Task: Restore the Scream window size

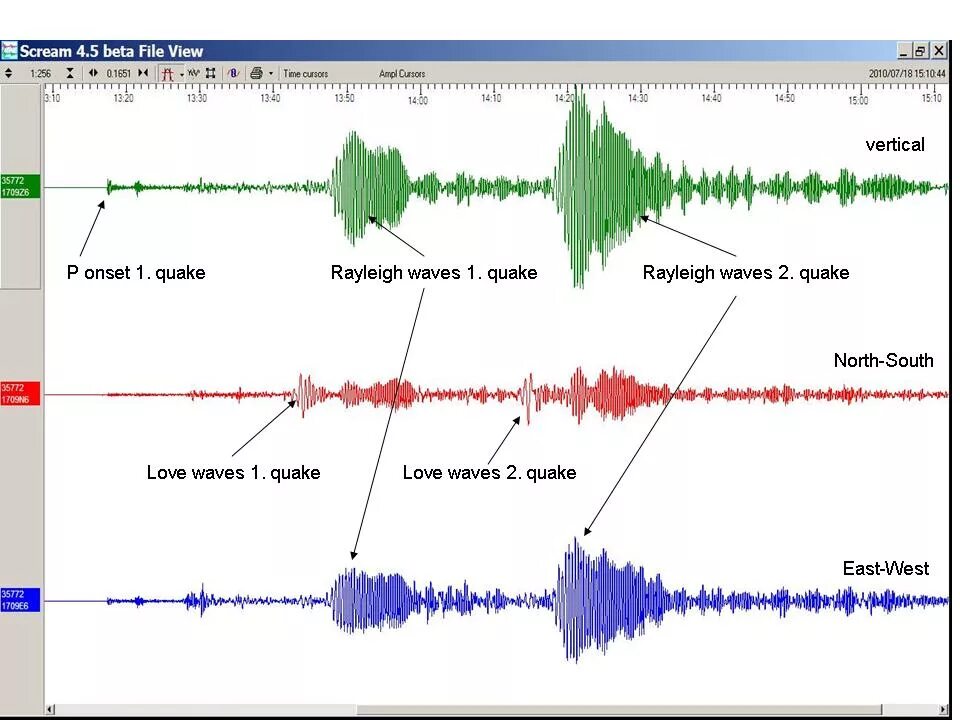Action: point(920,50)
